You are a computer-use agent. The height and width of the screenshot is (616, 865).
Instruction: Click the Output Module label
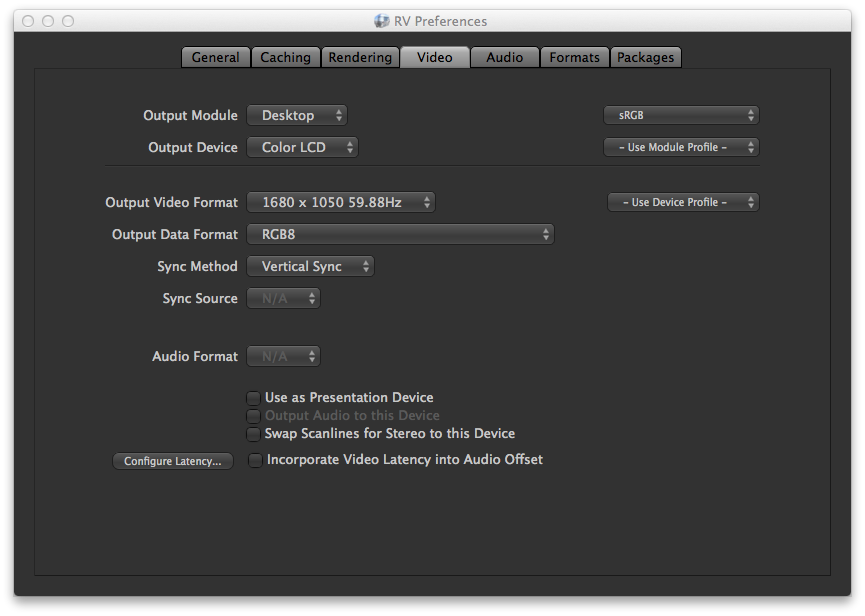190,115
